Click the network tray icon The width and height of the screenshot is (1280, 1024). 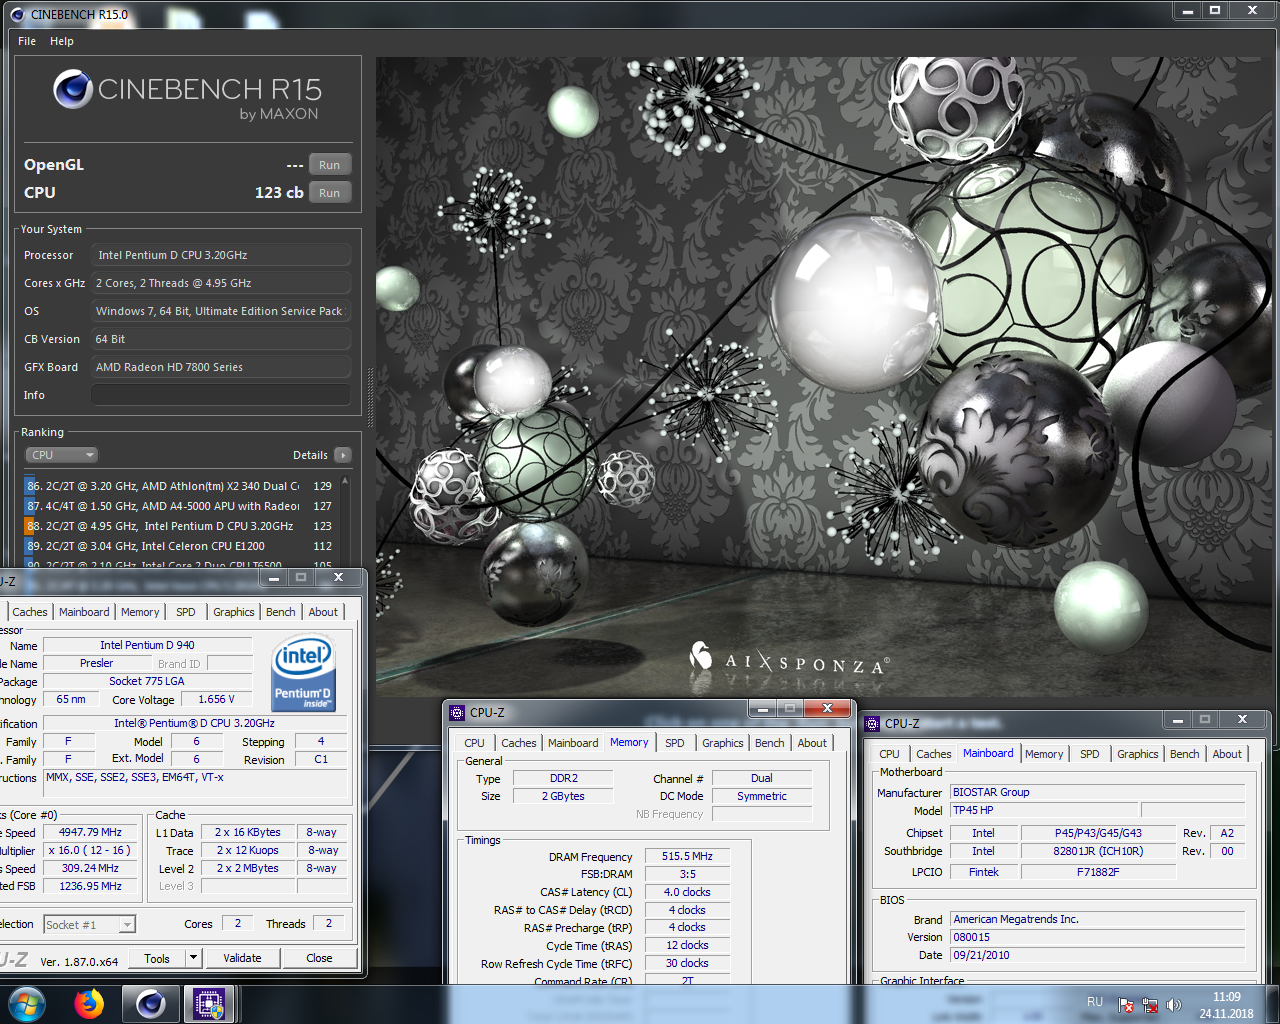pyautogui.click(x=1150, y=1005)
